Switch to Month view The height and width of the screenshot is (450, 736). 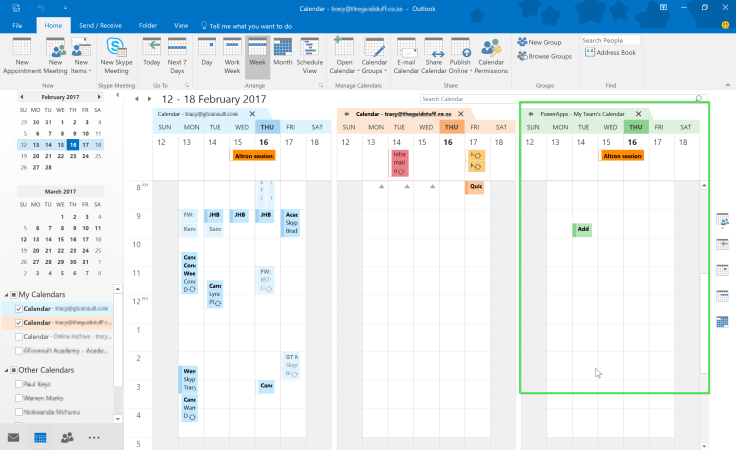coord(283,53)
